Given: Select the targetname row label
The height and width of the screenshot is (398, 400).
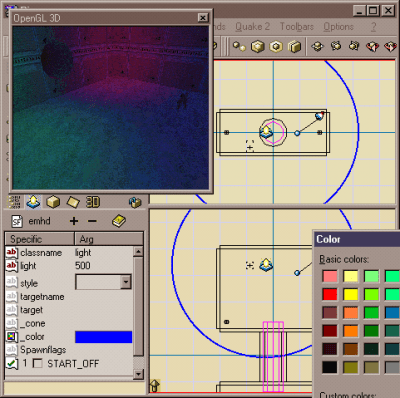Looking at the screenshot, I should 42,297.
